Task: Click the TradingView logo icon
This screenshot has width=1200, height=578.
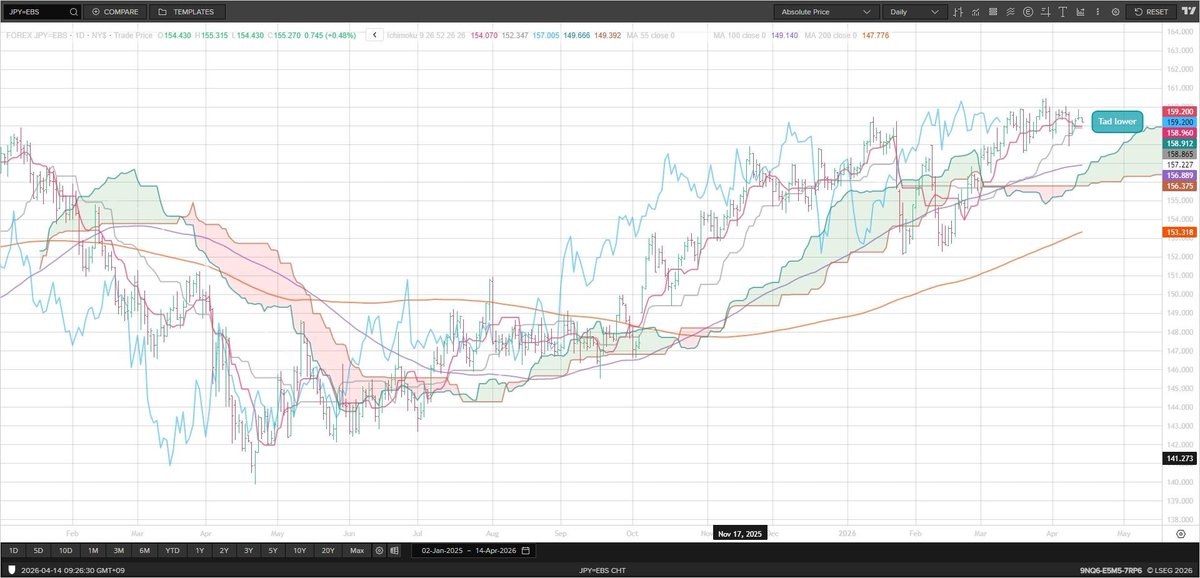Action: click(1187, 12)
